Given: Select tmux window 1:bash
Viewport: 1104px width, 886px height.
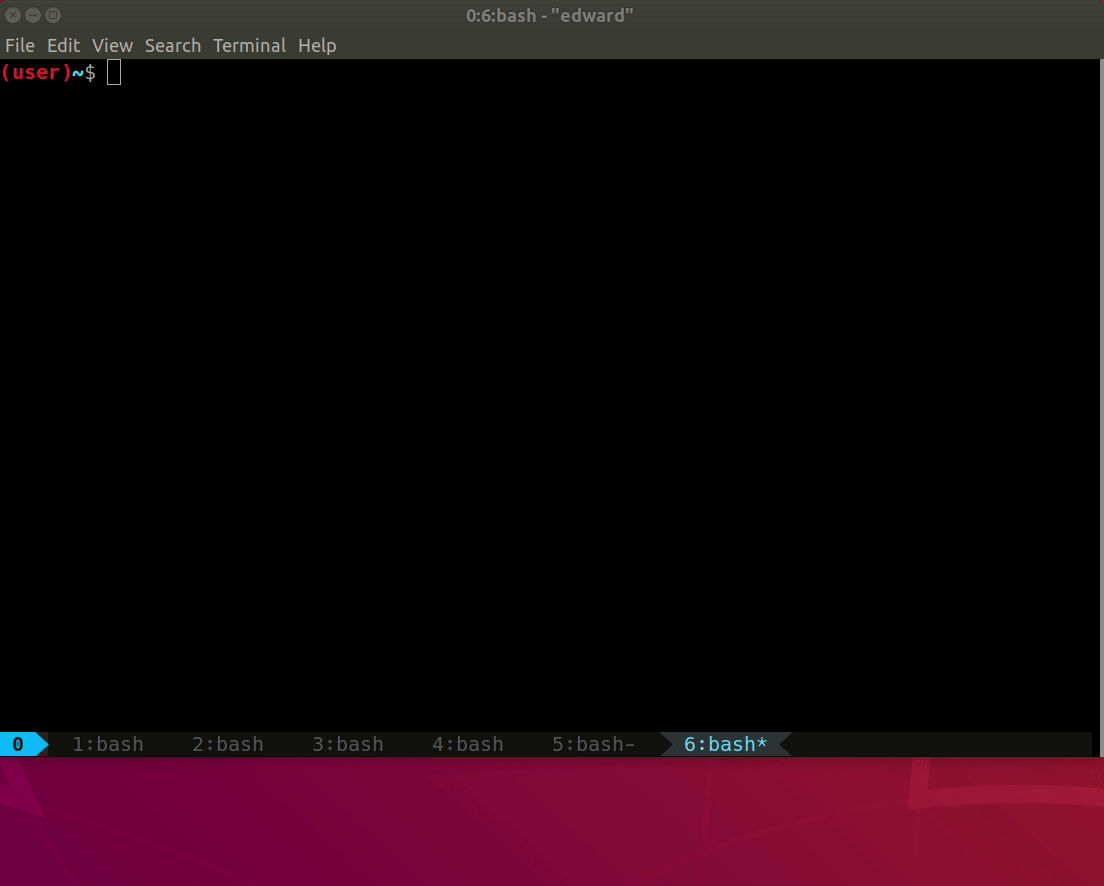Looking at the screenshot, I should [108, 744].
